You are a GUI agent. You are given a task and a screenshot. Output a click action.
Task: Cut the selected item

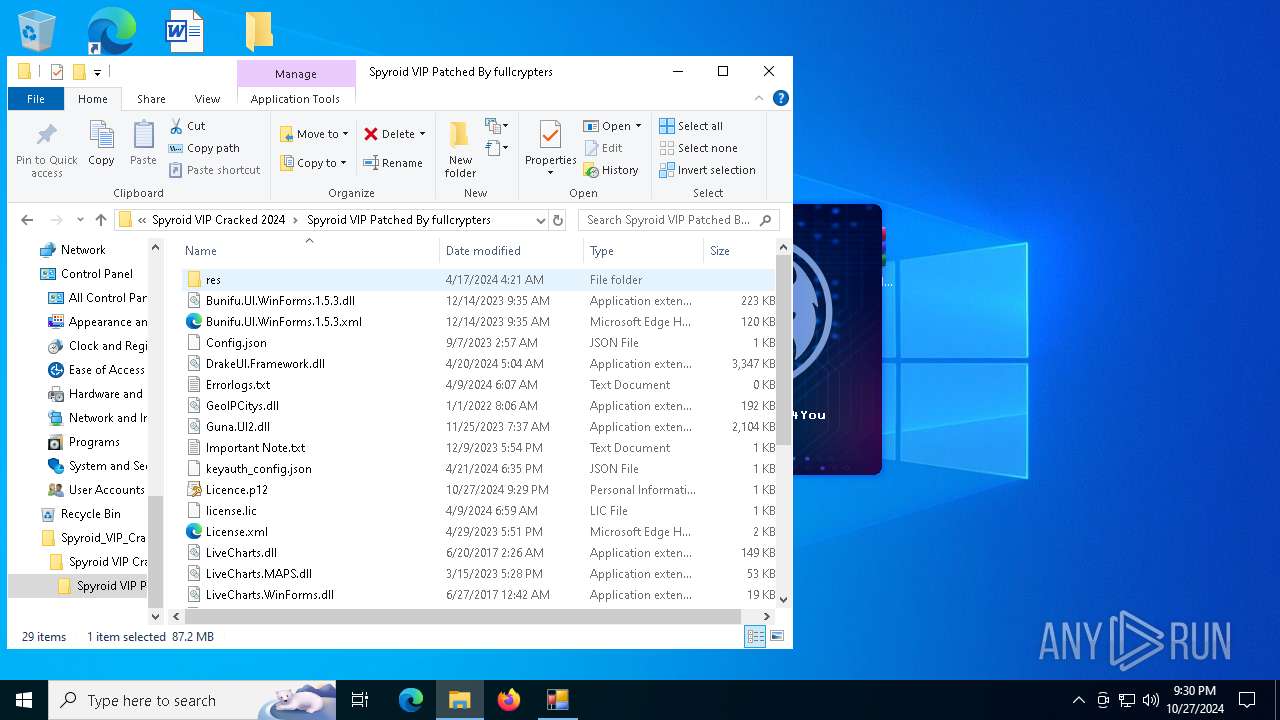187,126
